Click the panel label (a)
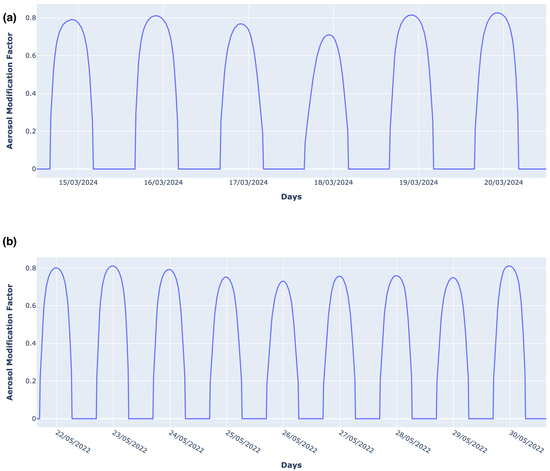 pos(9,18)
